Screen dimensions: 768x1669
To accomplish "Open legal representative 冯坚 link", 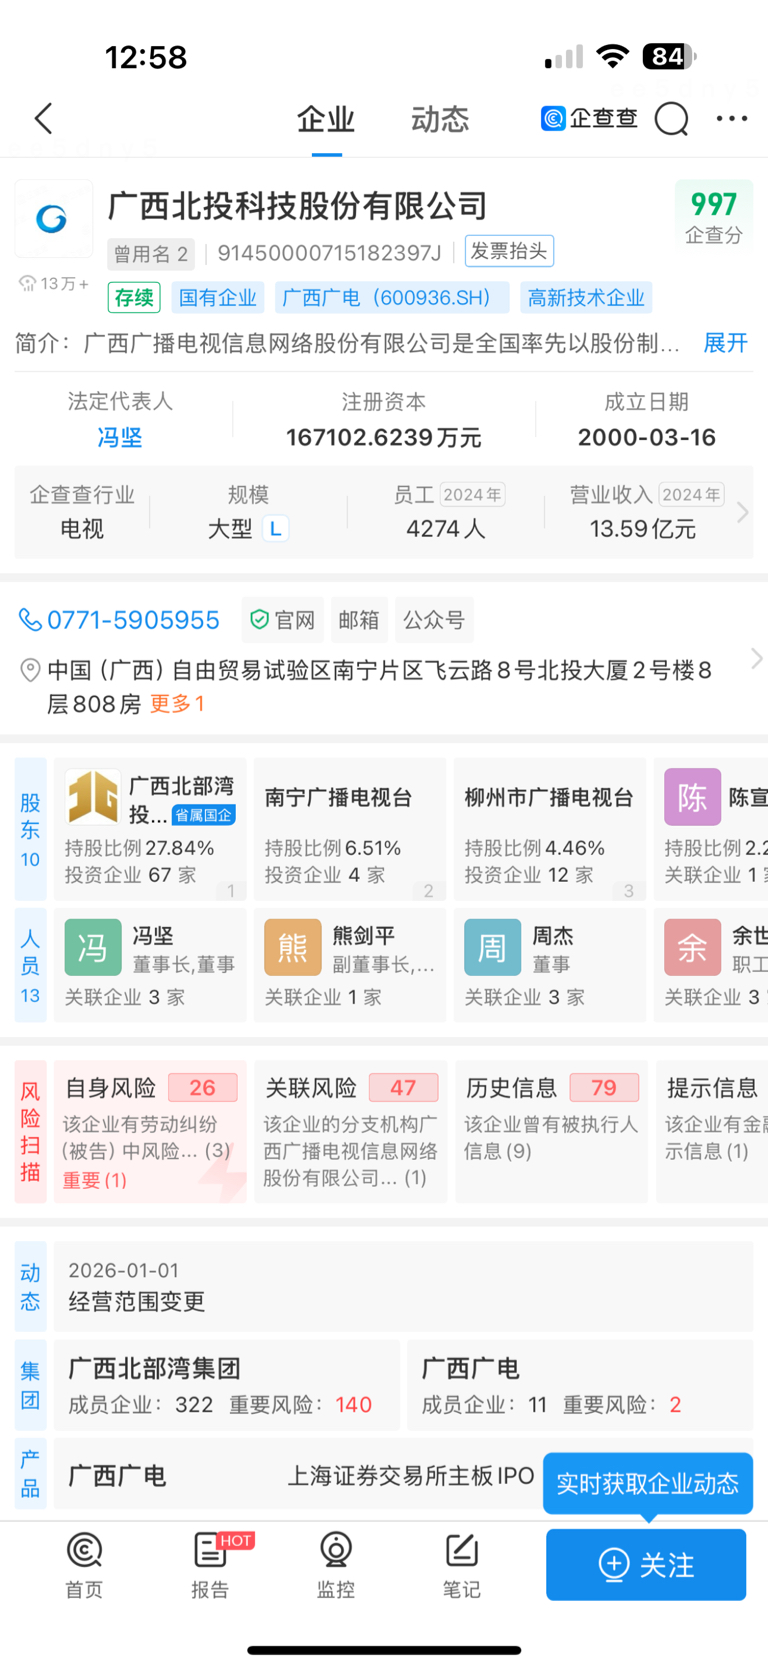I will 120,438.
